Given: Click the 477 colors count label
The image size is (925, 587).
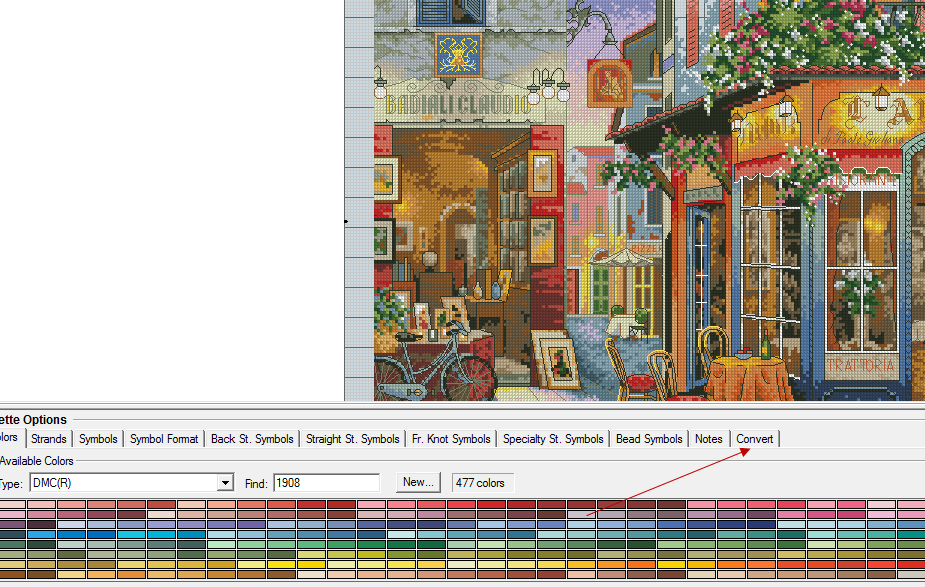Looking at the screenshot, I should click(x=482, y=483).
